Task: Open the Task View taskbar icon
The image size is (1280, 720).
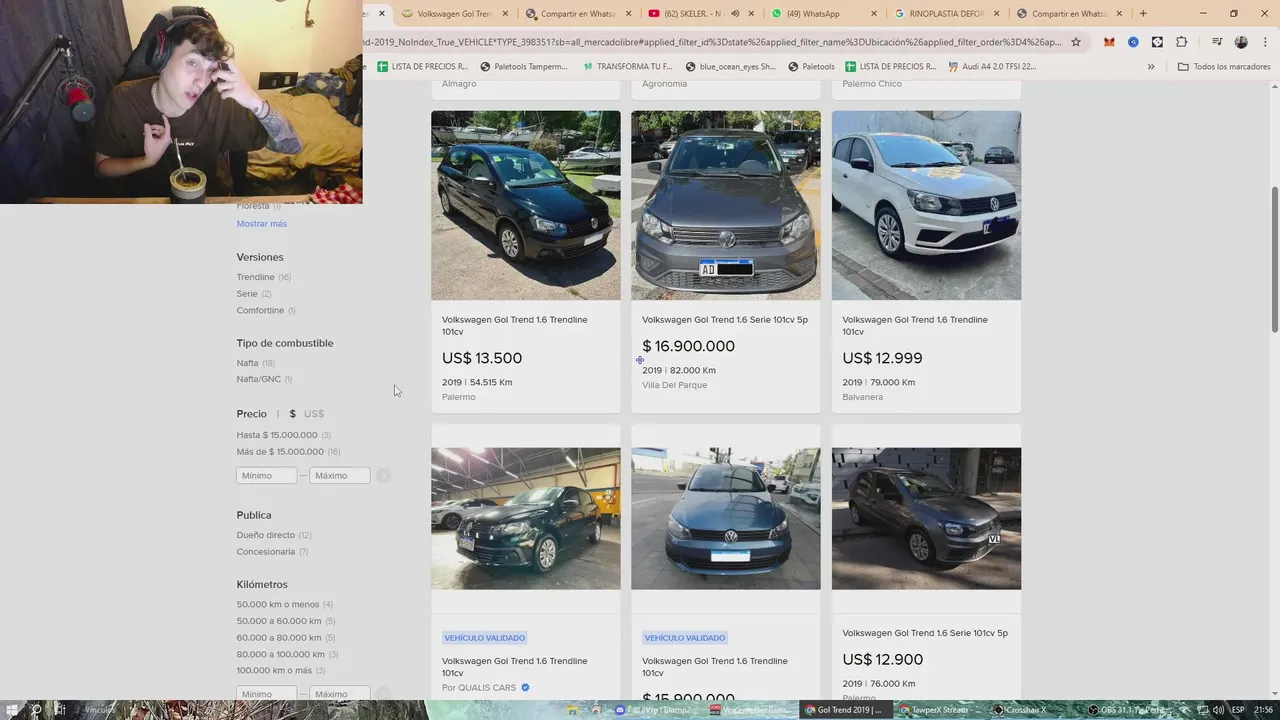Action: click(60, 710)
